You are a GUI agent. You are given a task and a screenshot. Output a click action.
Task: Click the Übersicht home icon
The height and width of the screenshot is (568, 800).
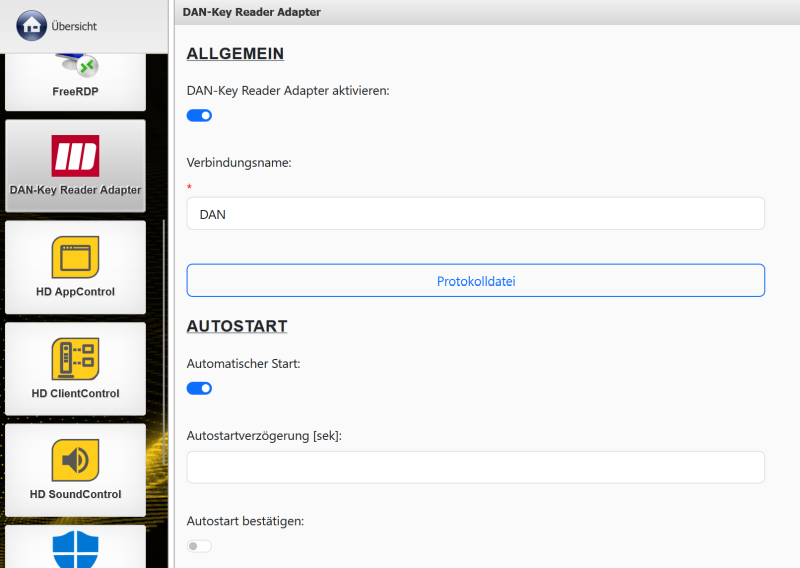31,26
